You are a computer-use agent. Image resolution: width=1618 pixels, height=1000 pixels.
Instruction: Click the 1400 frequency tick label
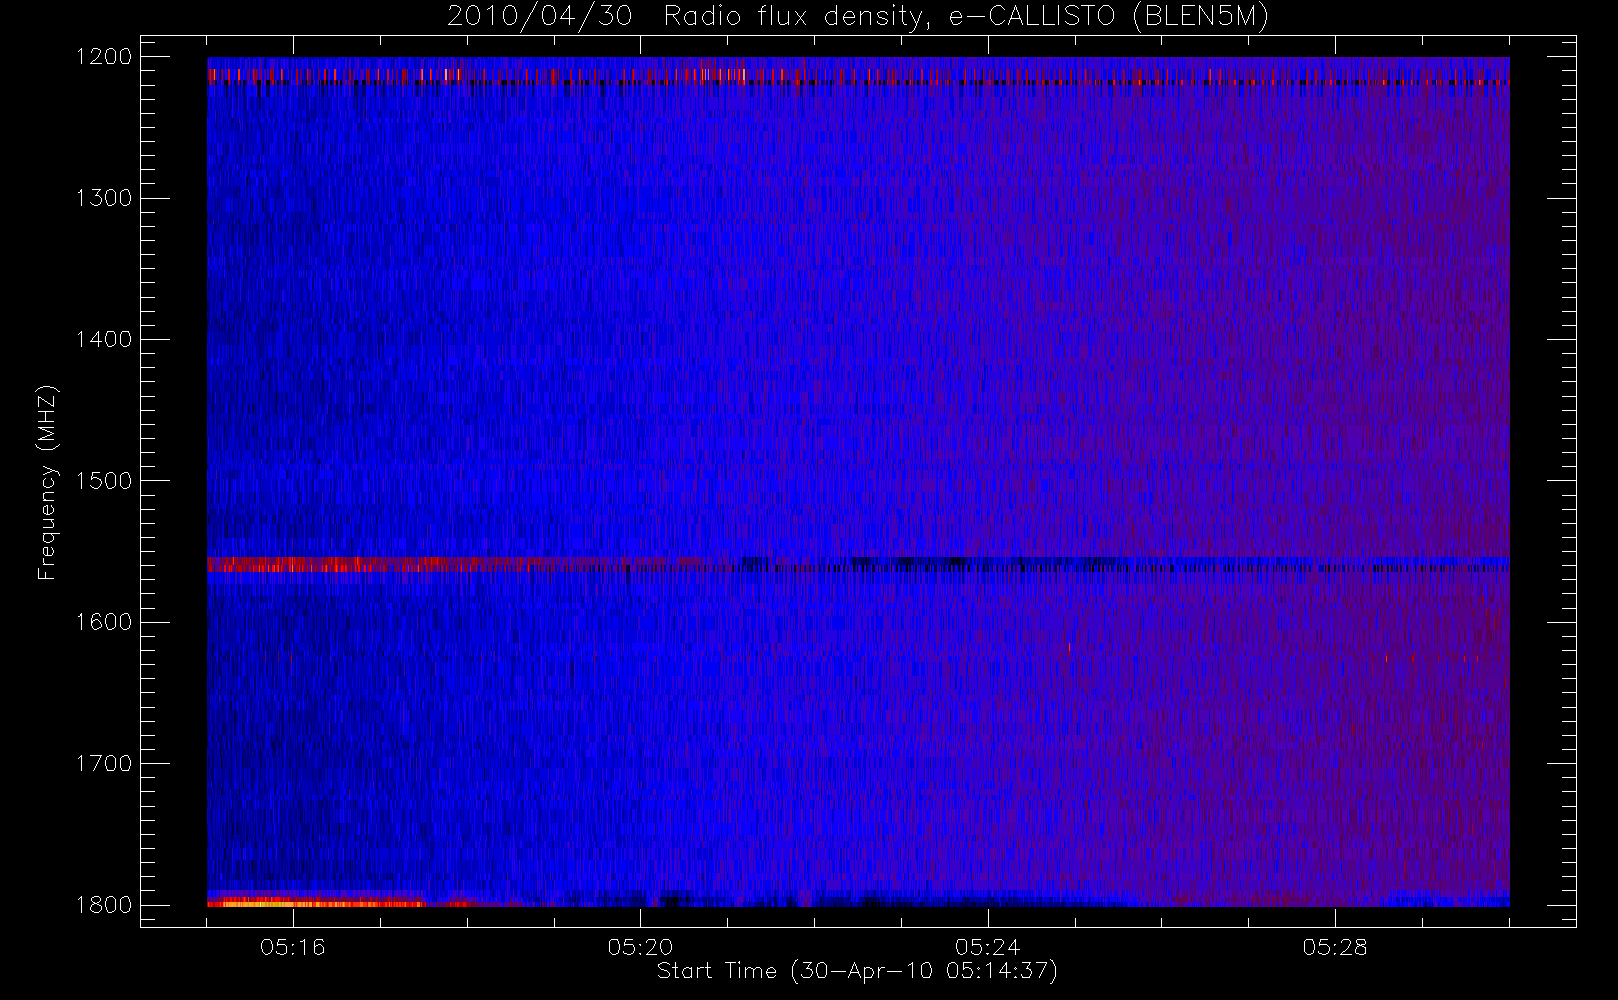(x=104, y=339)
